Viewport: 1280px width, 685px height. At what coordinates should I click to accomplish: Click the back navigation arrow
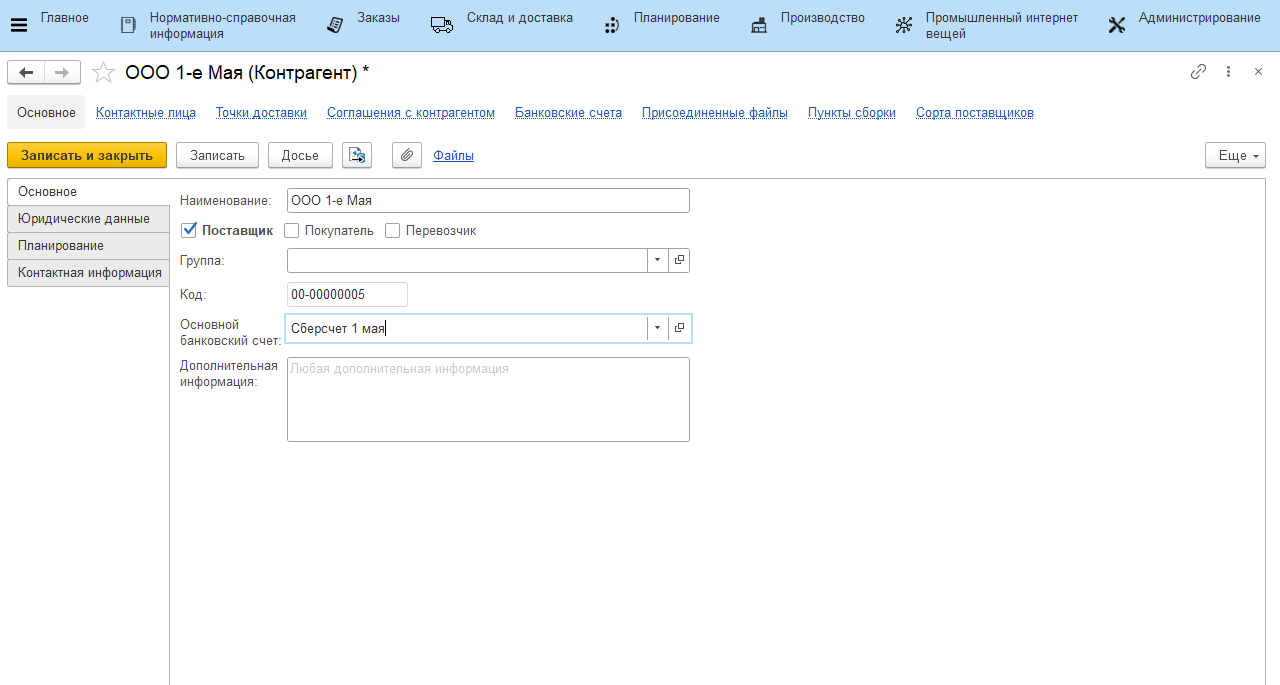tap(26, 72)
